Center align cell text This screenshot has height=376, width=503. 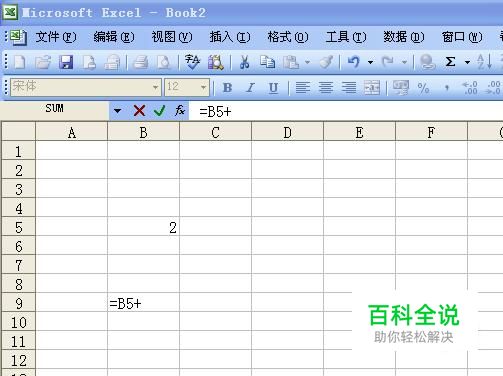[x=326, y=88]
